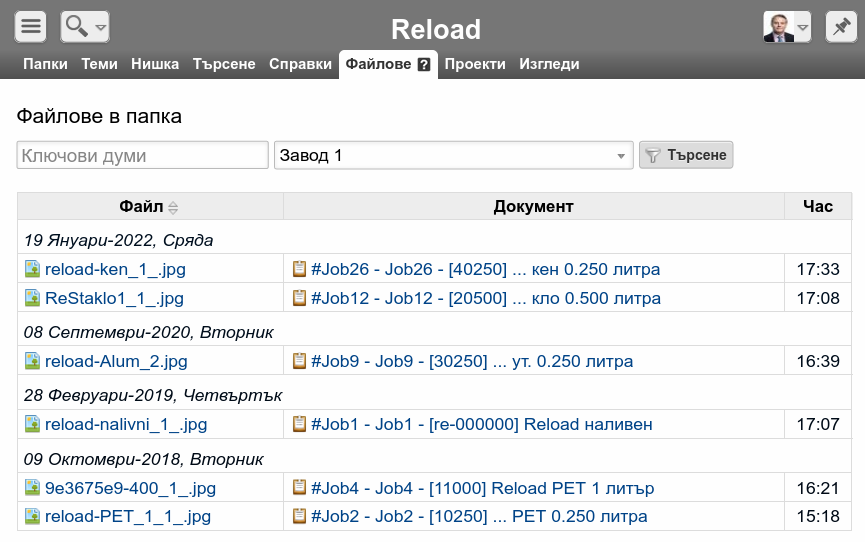Image resolution: width=865 pixels, height=542 pixels.
Task: Click the magnifier search icon in header
Action: (x=76, y=27)
